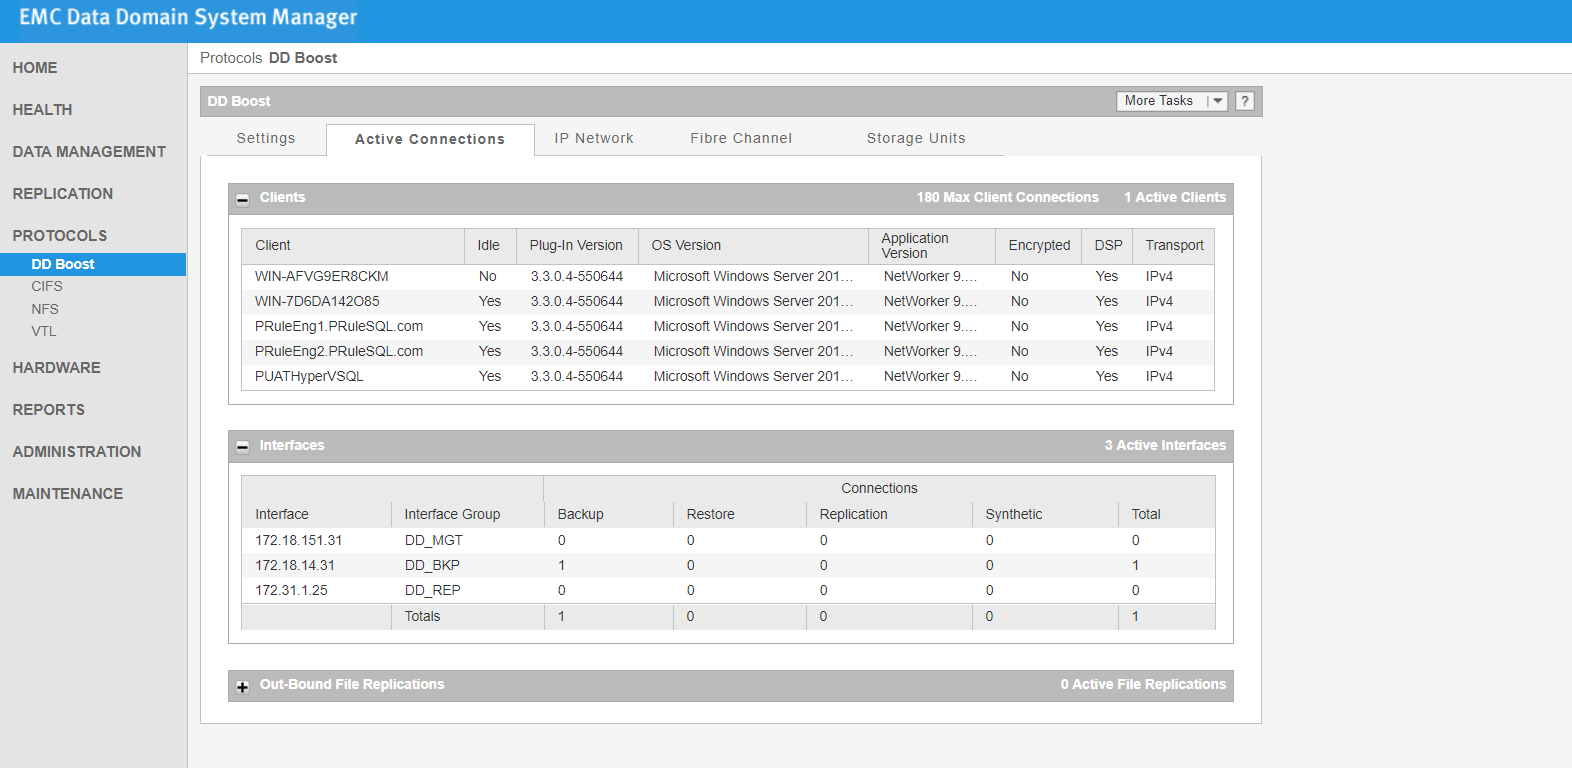Click the Synthetic column header
Image resolution: width=1572 pixels, height=768 pixels.
point(1045,515)
